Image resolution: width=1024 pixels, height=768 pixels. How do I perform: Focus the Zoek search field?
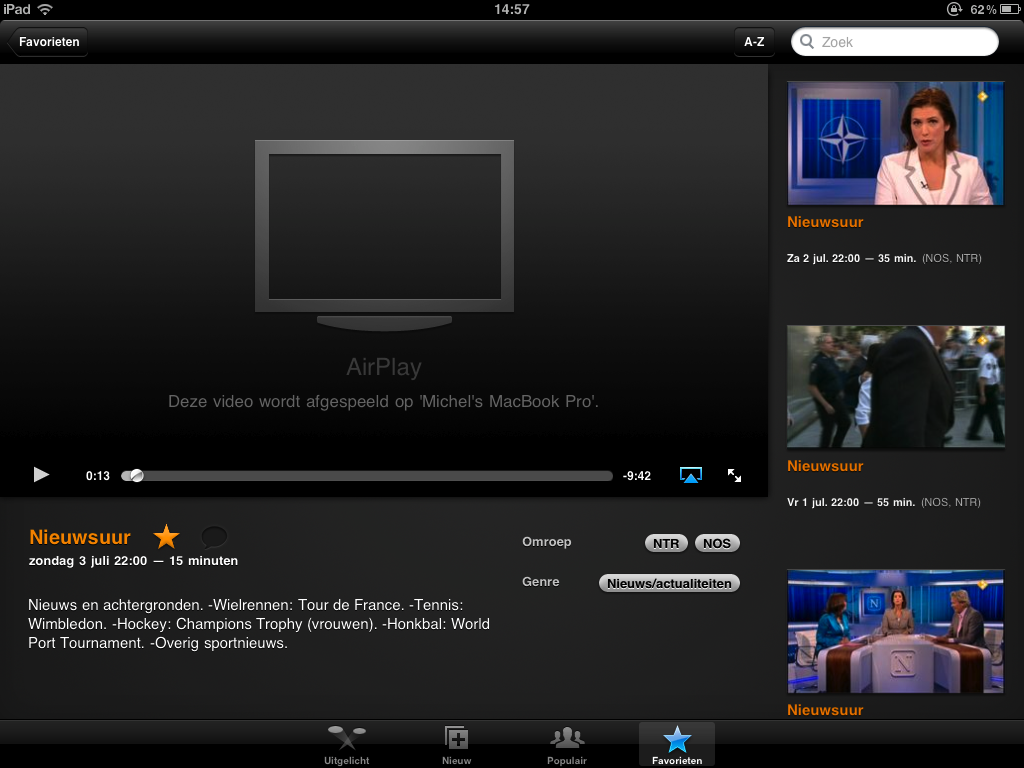(x=895, y=42)
